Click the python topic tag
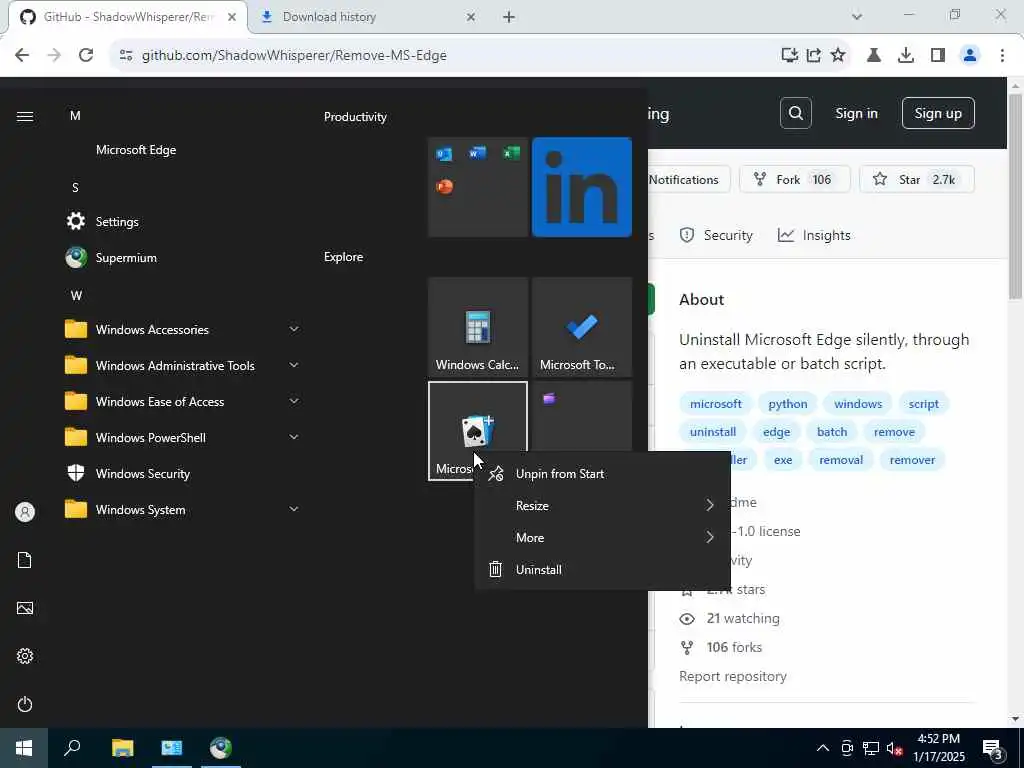Image resolution: width=1024 pixels, height=768 pixels. point(788,404)
